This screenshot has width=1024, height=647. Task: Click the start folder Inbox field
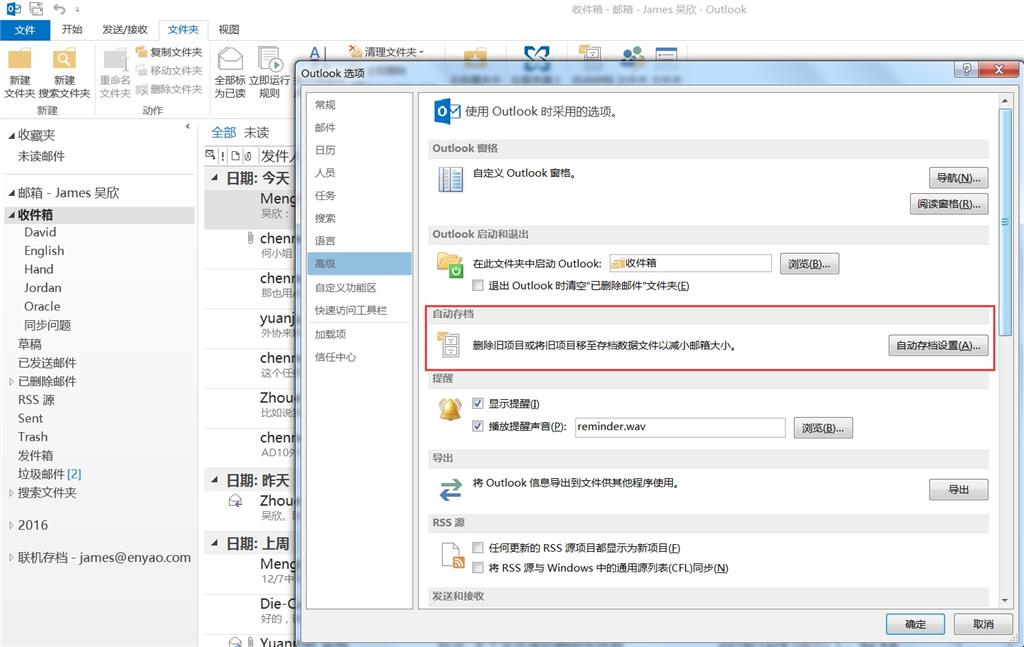[x=690, y=263]
